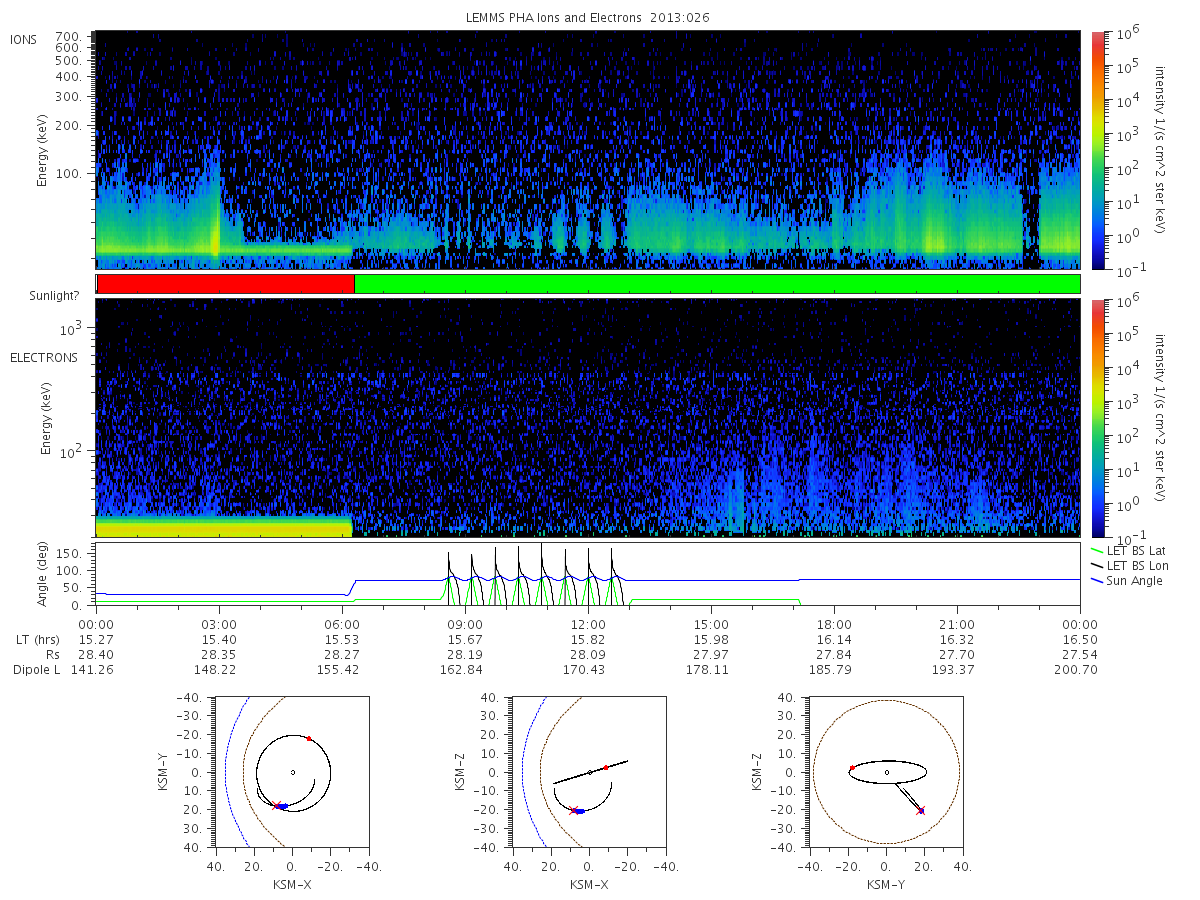Click the electrons intensity color scale bar

pyautogui.click(x=1097, y=417)
